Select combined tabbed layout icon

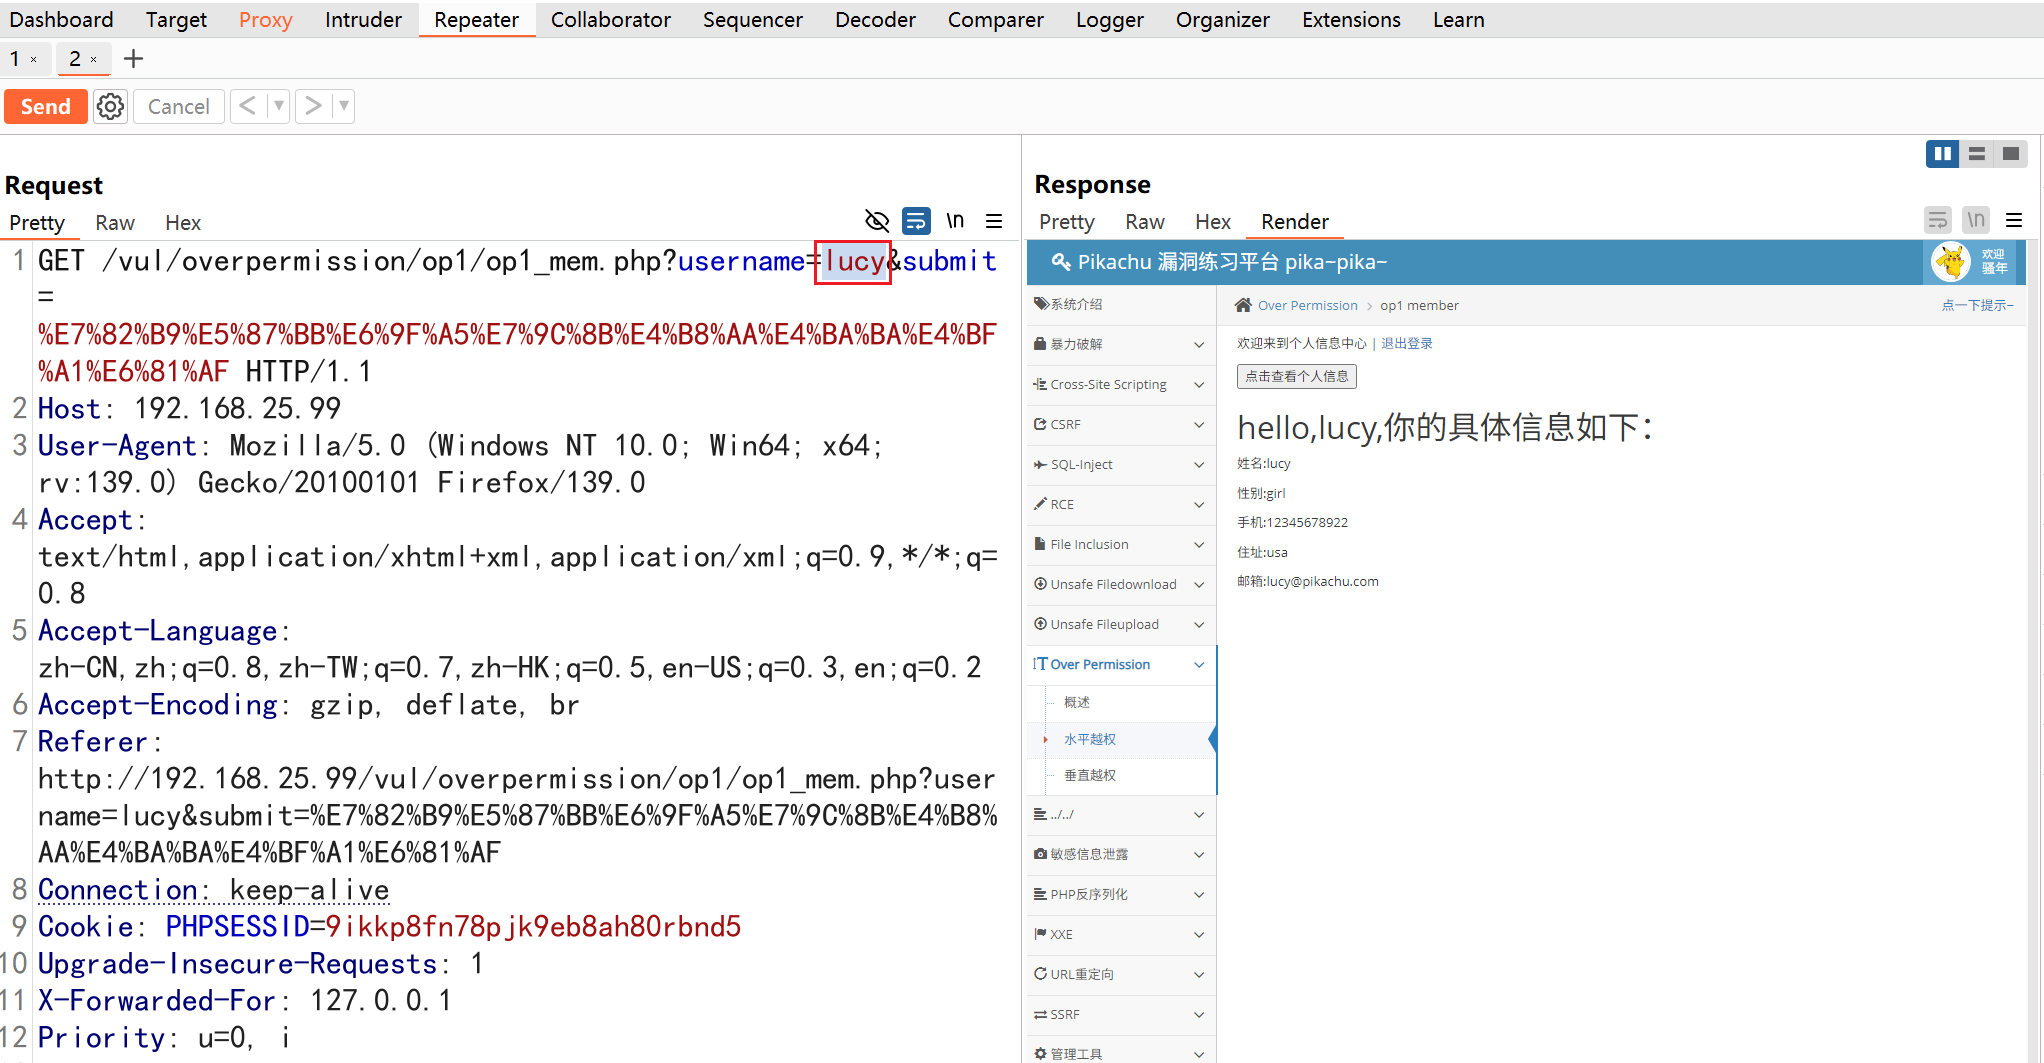2010,154
